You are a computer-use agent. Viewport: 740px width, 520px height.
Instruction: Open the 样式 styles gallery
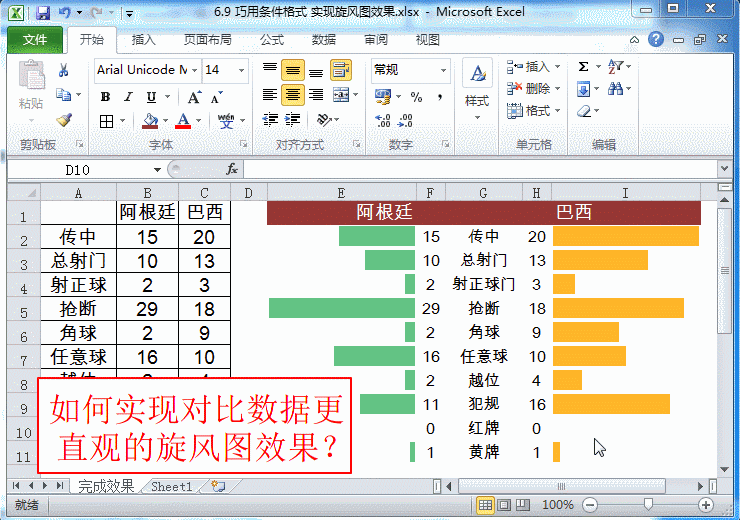point(477,90)
